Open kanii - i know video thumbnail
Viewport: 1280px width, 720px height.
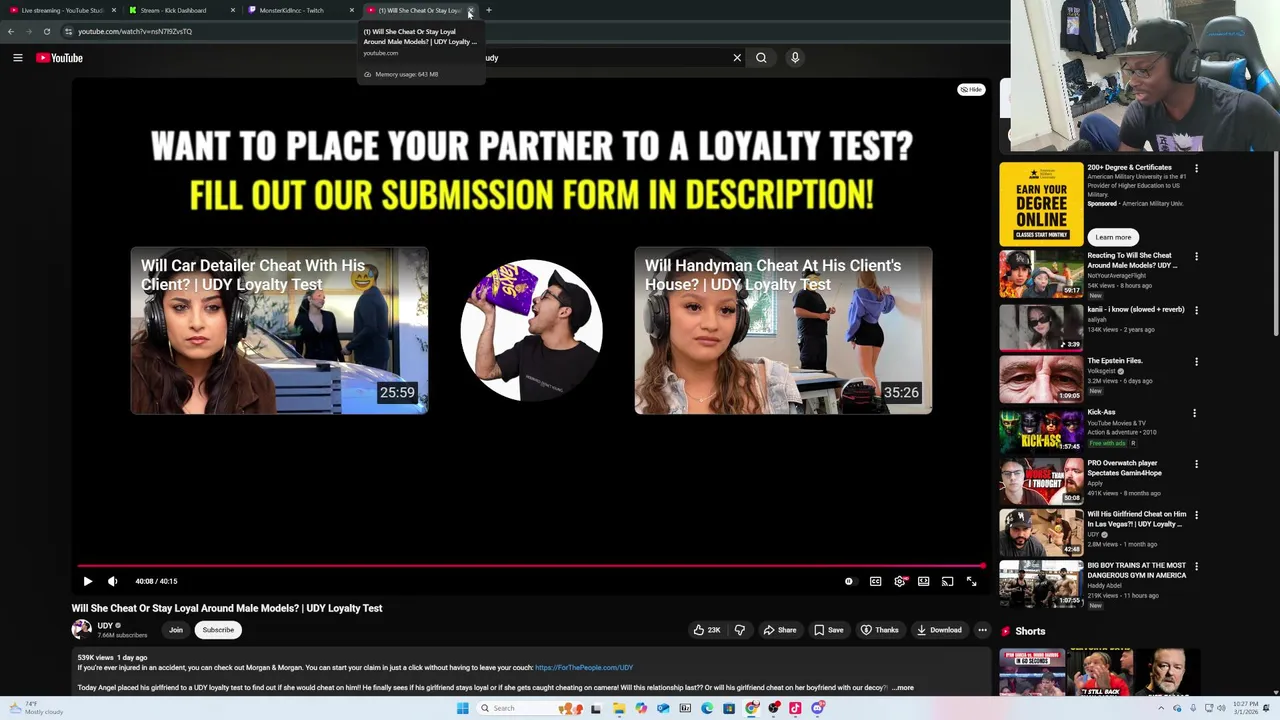pyautogui.click(x=1041, y=326)
